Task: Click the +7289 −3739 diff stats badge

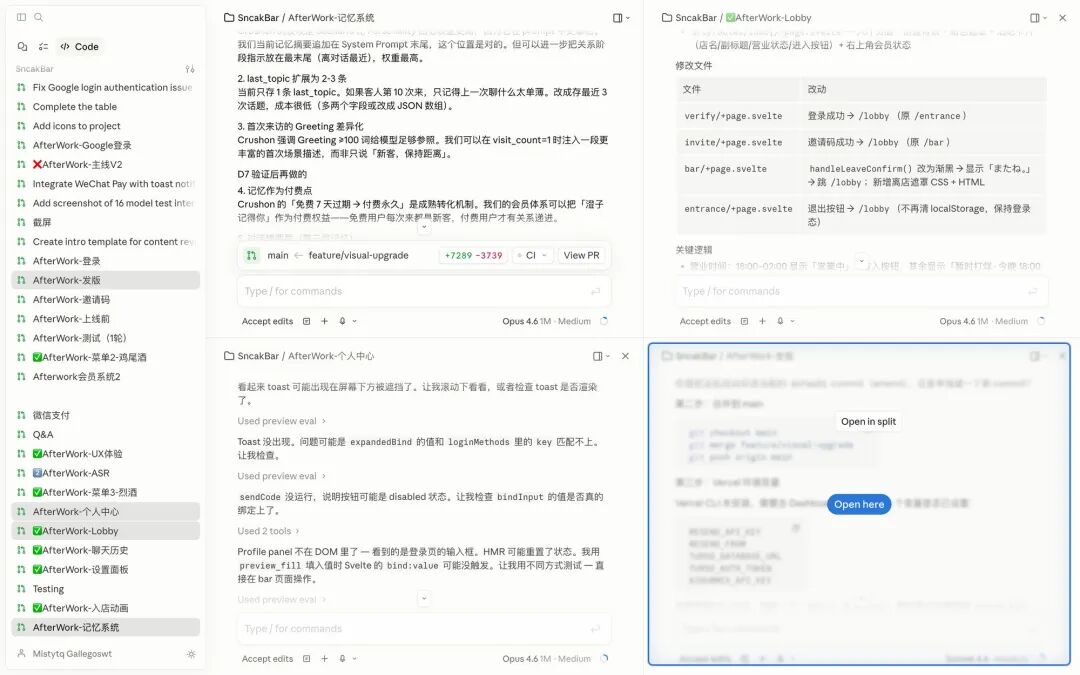Action: pyautogui.click(x=473, y=255)
